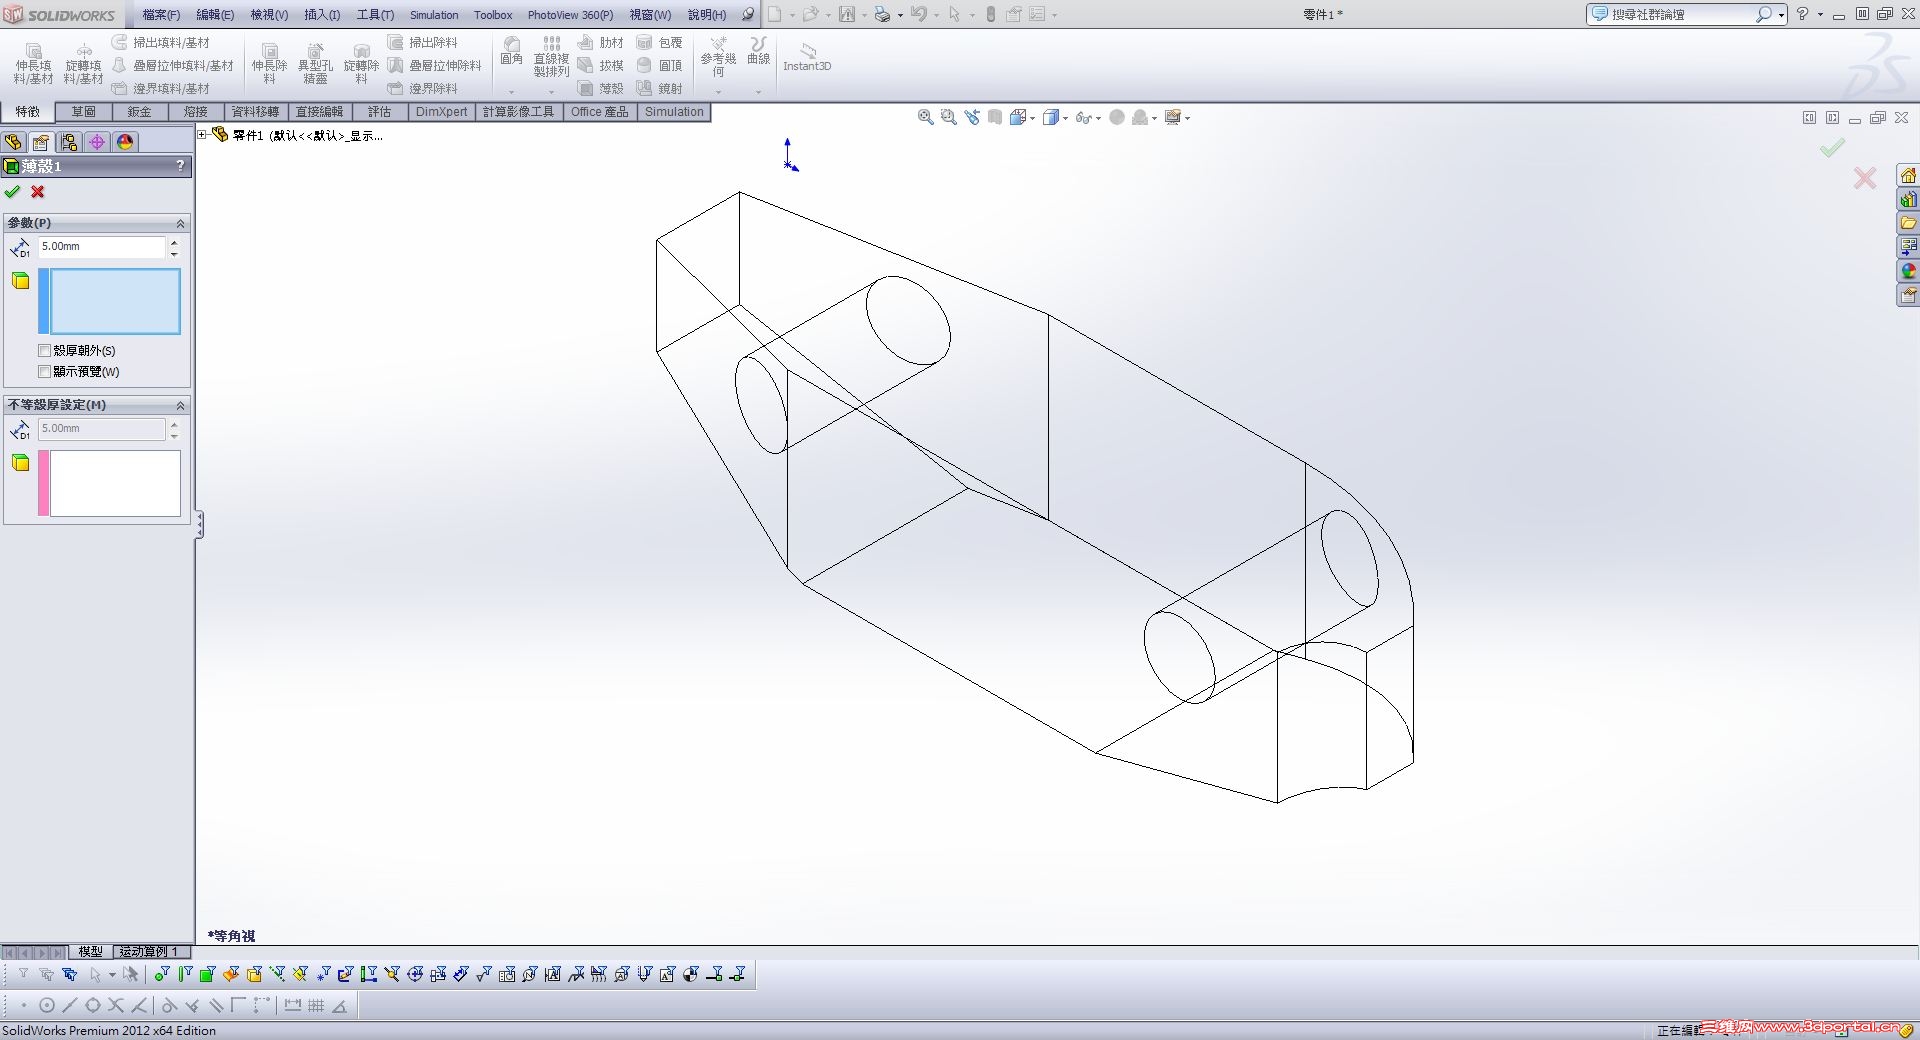The height and width of the screenshot is (1040, 1920).
Task: Open the 編輯(E) menu
Action: pos(215,15)
